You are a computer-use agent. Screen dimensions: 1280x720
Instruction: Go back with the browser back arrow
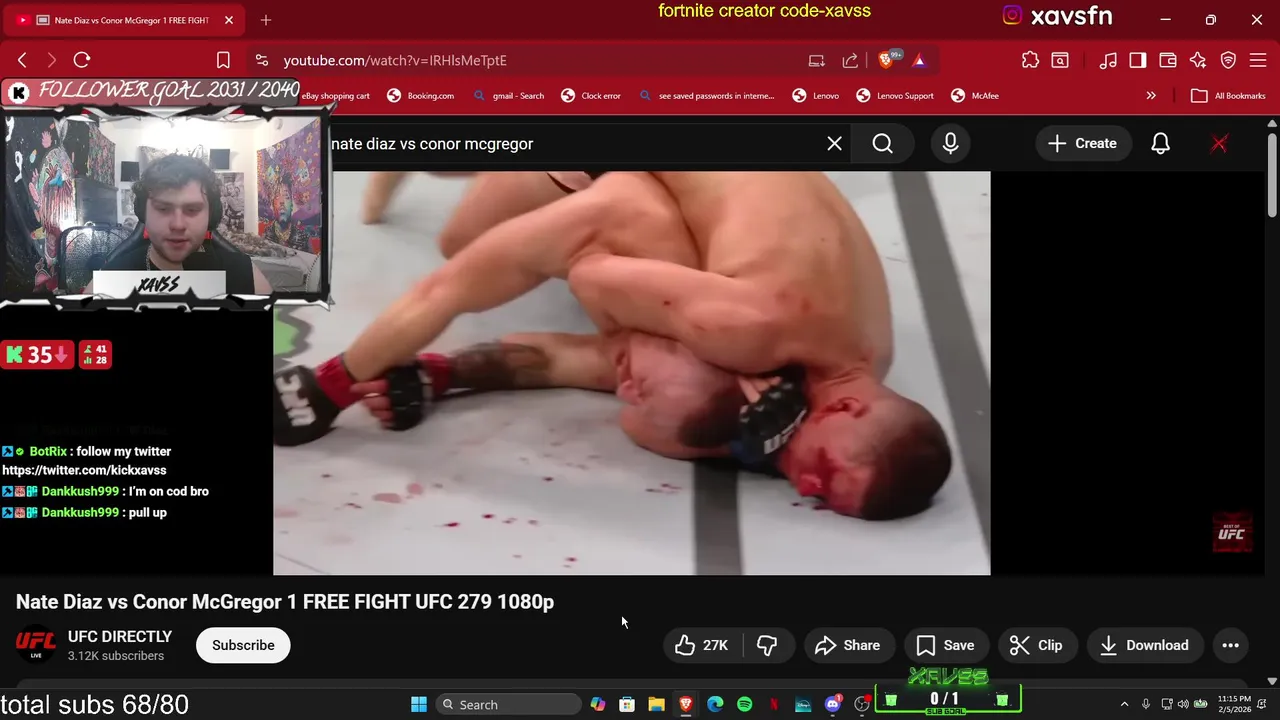(22, 60)
